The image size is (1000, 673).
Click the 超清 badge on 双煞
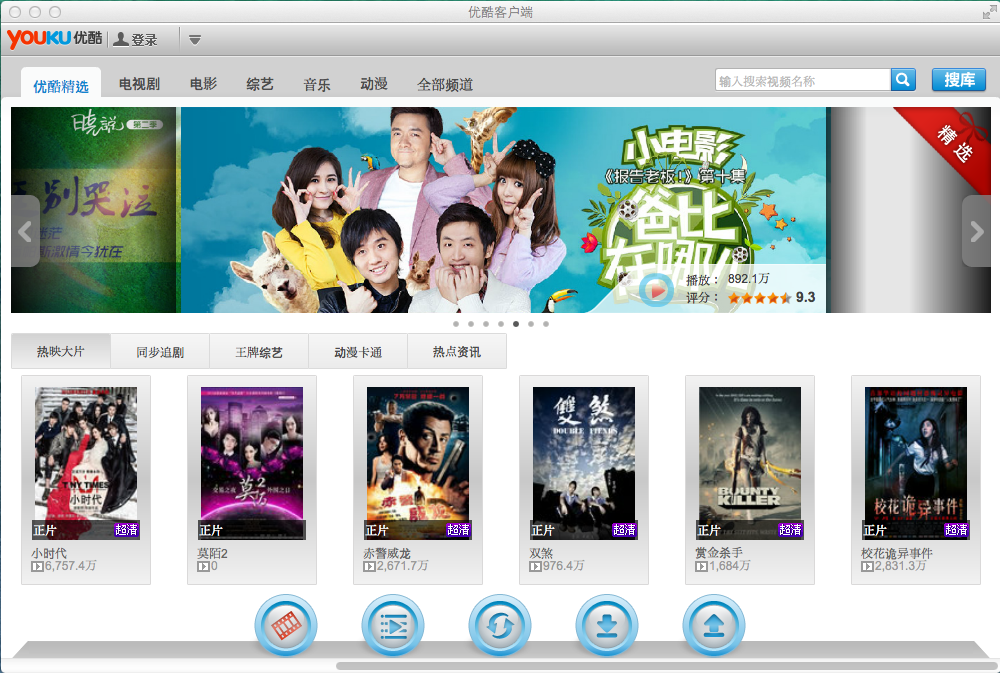(624, 529)
